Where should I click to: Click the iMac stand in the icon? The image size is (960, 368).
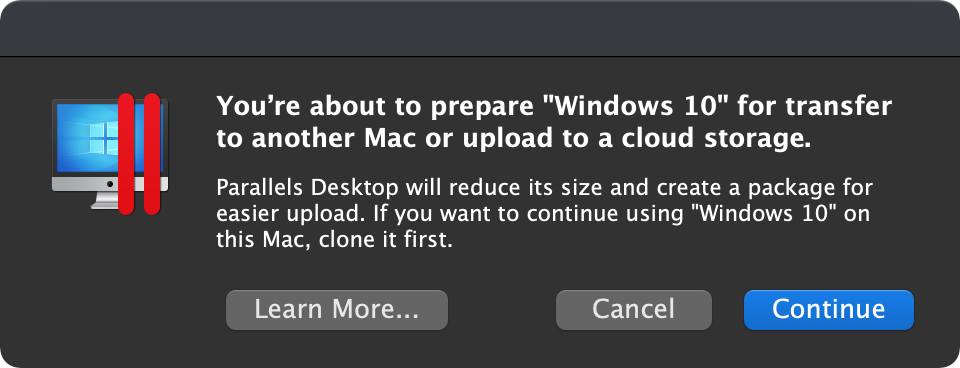click(105, 200)
